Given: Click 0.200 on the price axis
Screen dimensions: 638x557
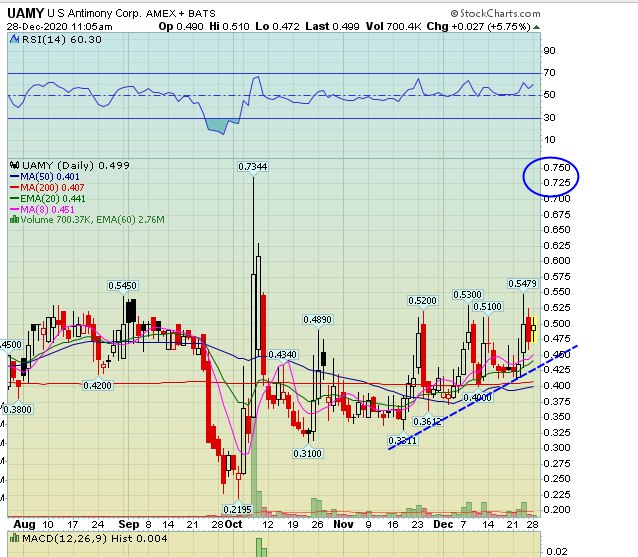Looking at the screenshot, I should [557, 510].
